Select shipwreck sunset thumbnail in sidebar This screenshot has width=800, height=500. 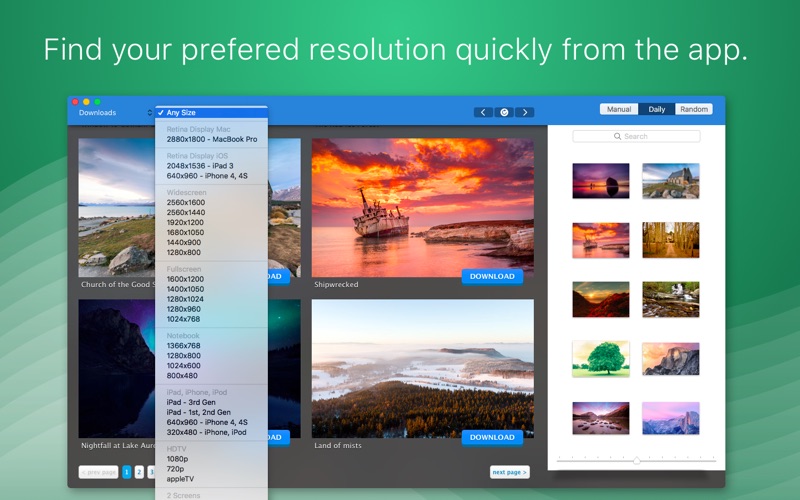pyautogui.click(x=601, y=240)
